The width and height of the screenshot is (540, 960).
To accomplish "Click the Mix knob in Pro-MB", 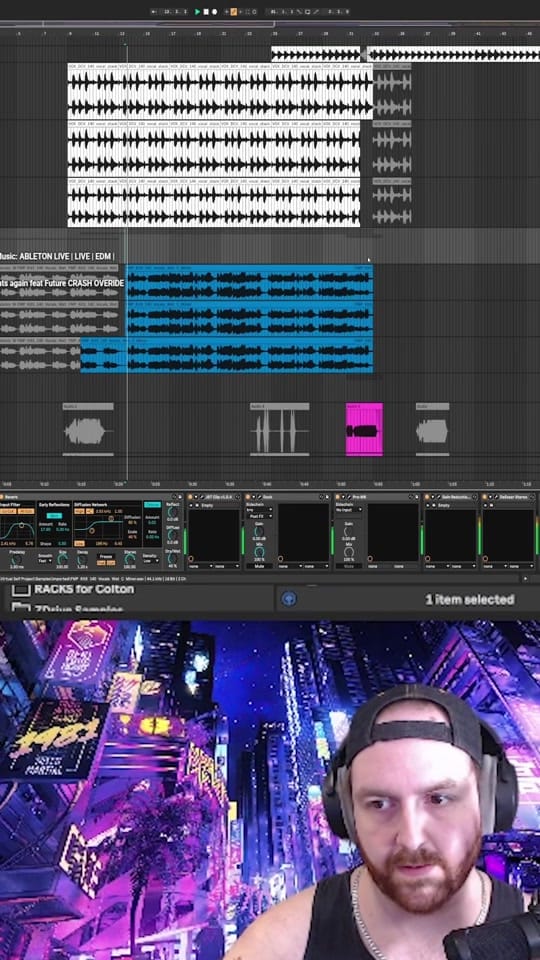I will [349, 552].
